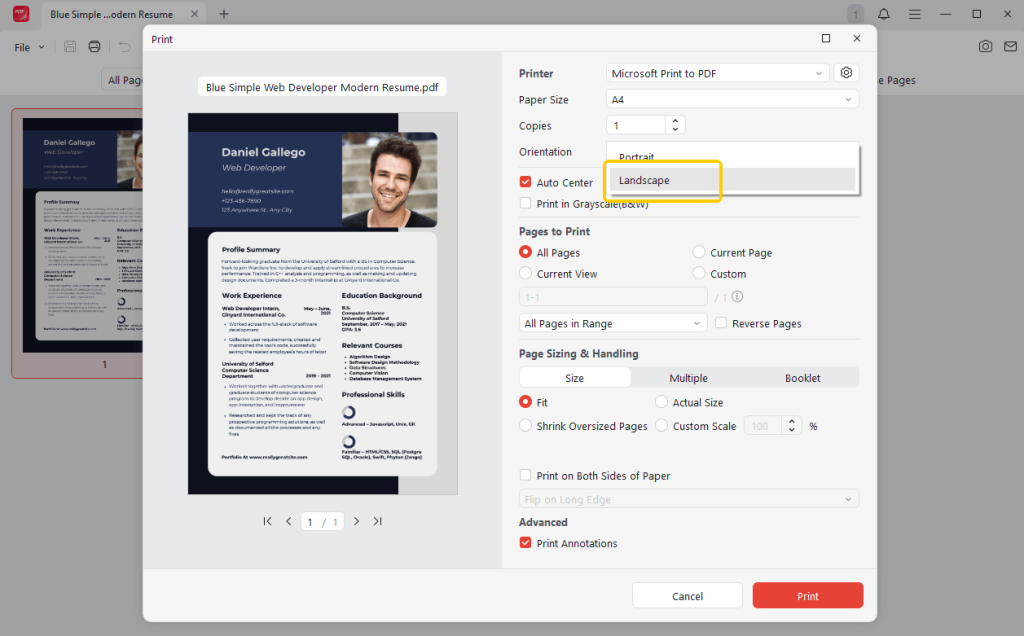This screenshot has height=636, width=1024.
Task: Cancel the print dialog
Action: pyautogui.click(x=687, y=596)
